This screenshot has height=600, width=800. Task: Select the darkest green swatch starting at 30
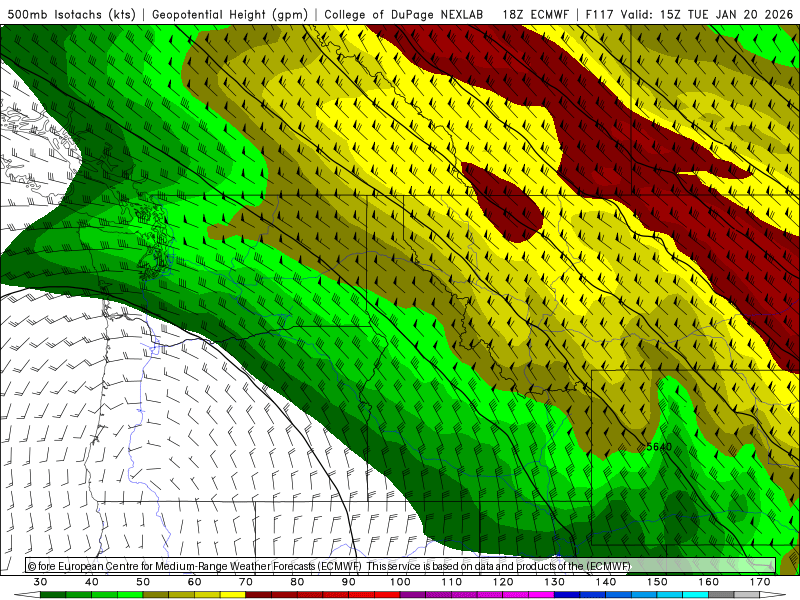point(53,594)
